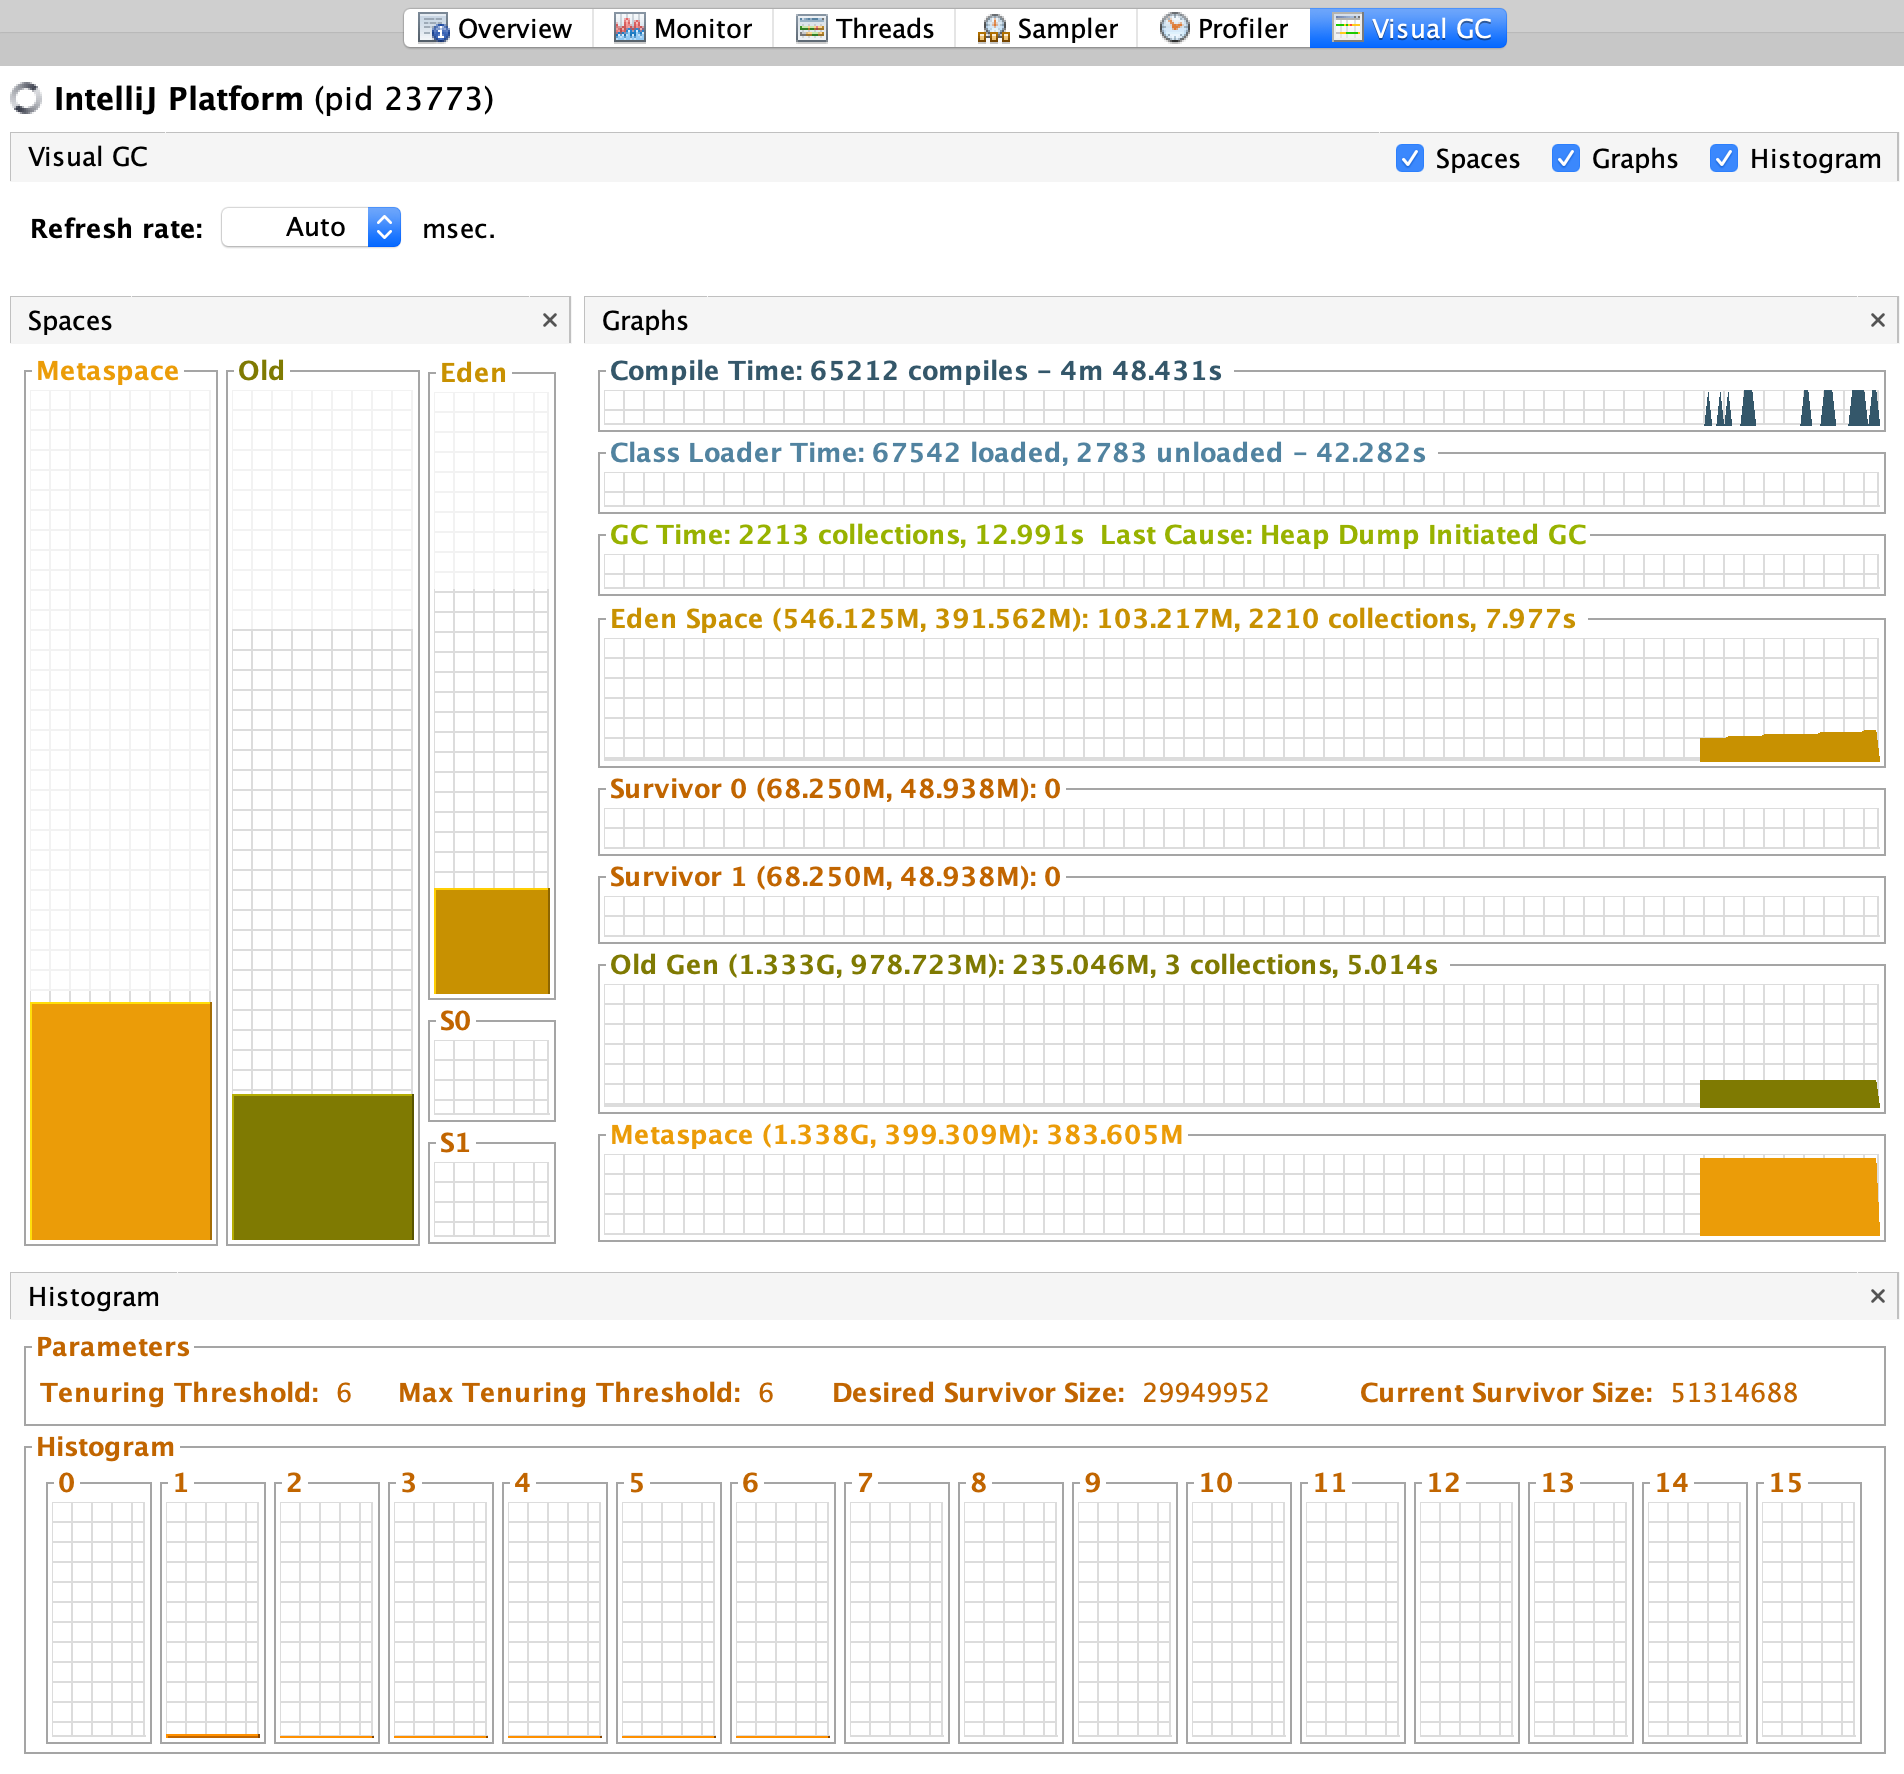Switch to the Sampler tab
The height and width of the screenshot is (1774, 1904).
[1047, 28]
